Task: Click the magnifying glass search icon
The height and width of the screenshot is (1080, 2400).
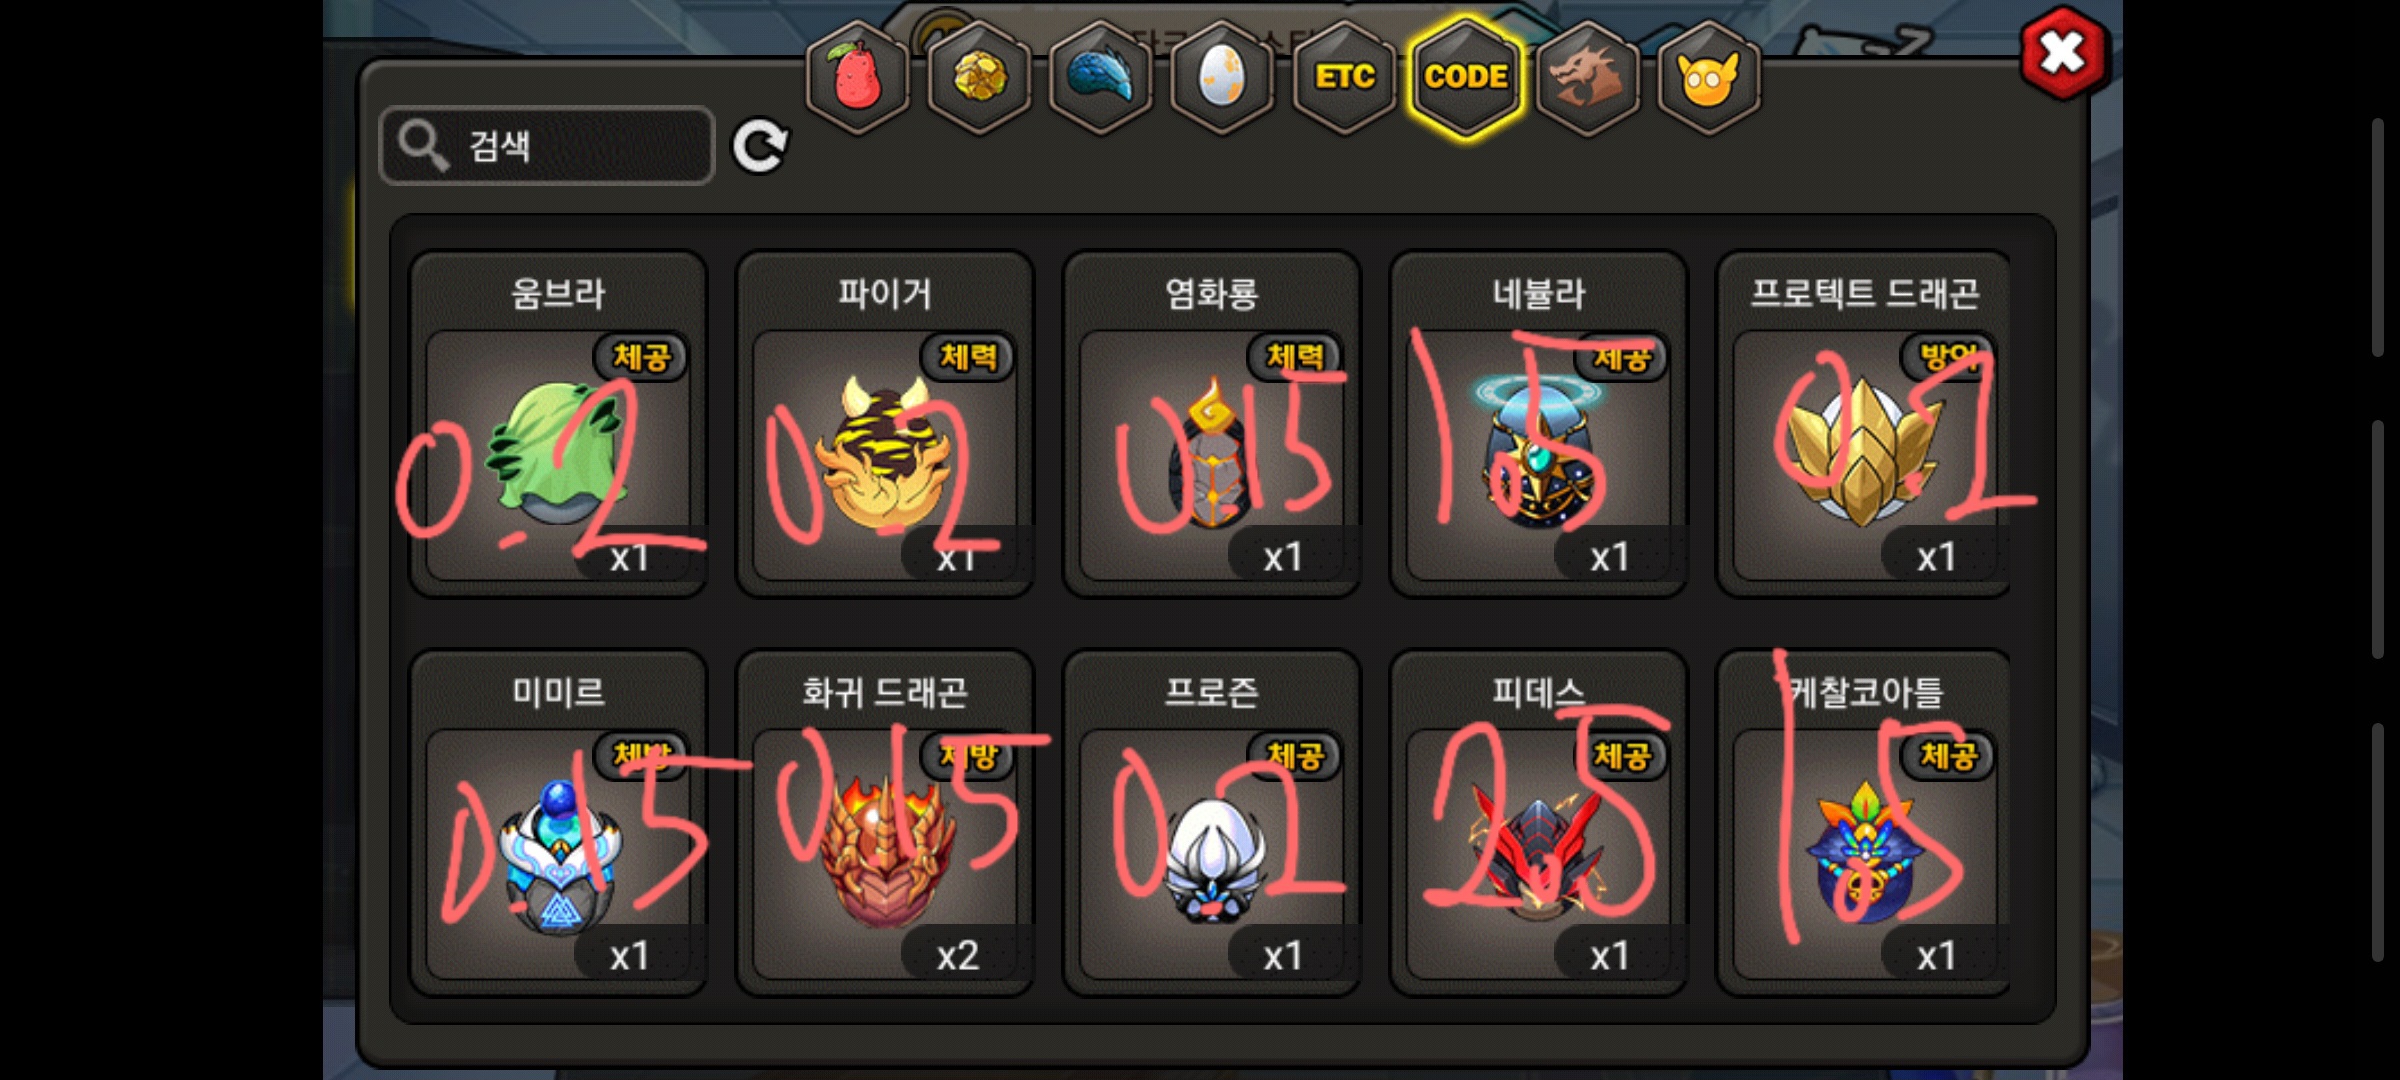Action: click(422, 146)
